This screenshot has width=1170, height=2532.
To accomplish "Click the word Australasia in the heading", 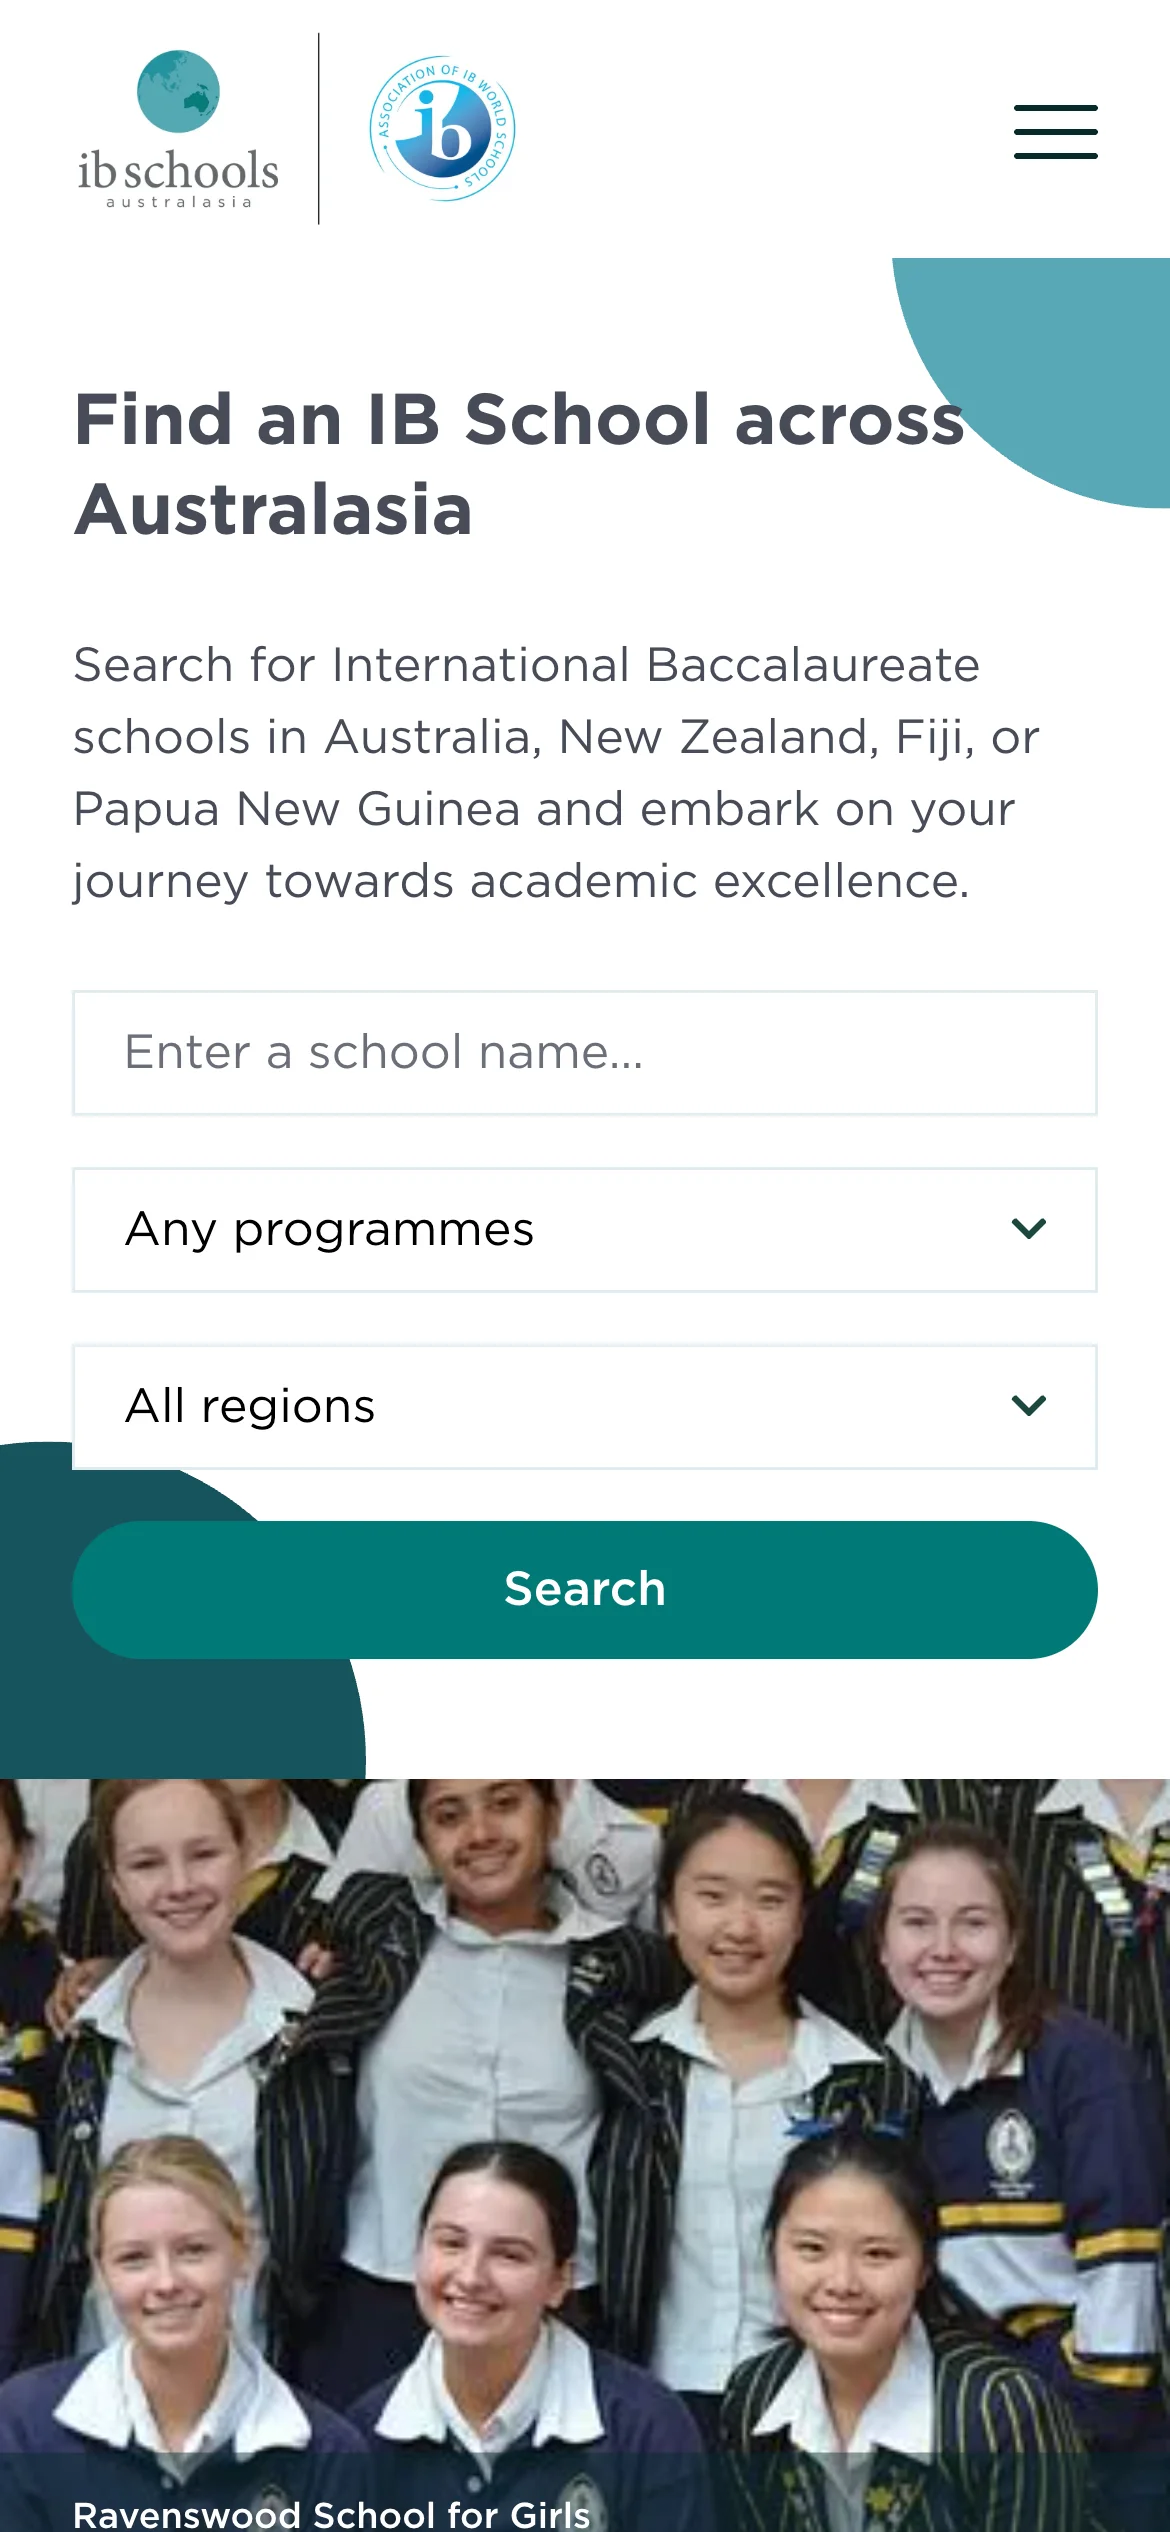I will [273, 510].
